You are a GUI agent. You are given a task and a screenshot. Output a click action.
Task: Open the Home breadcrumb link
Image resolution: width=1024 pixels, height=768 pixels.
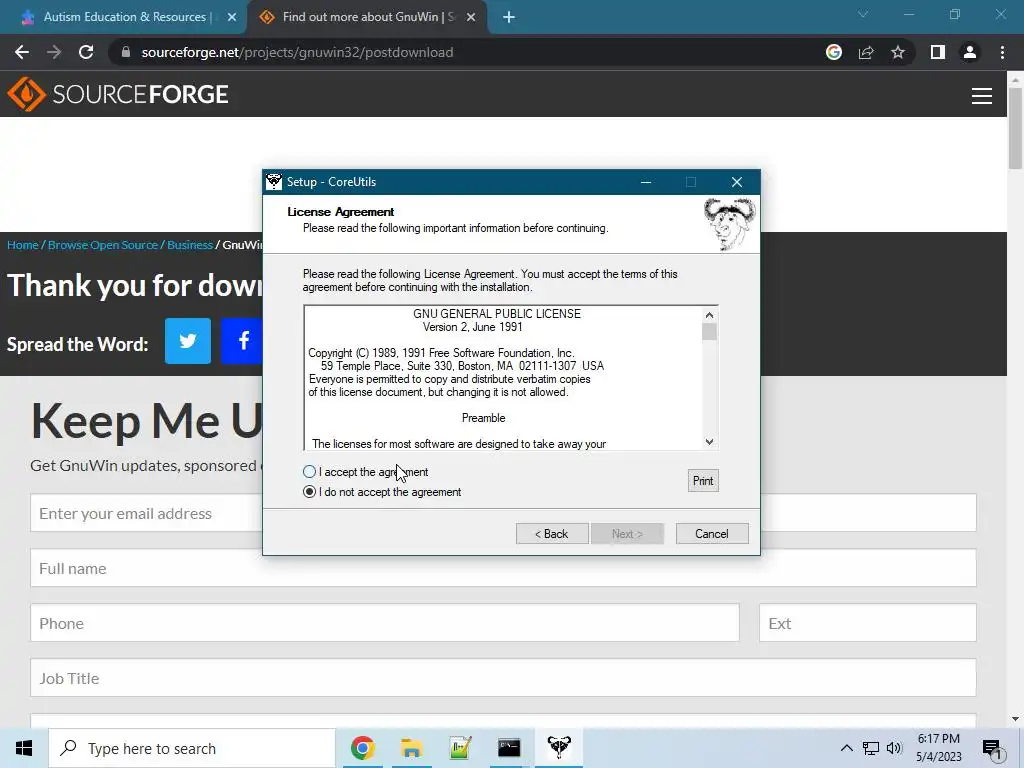tap(23, 245)
